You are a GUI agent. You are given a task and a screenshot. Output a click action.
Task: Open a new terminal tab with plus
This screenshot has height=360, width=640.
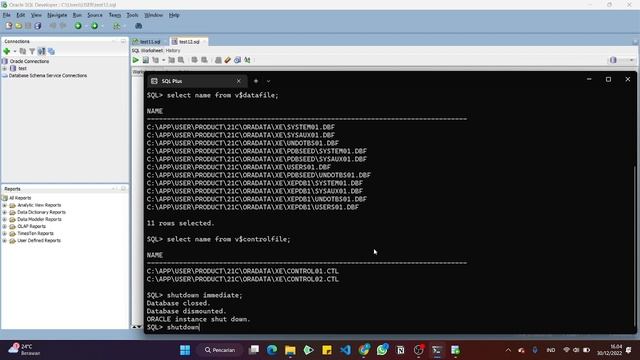pyautogui.click(x=256, y=81)
